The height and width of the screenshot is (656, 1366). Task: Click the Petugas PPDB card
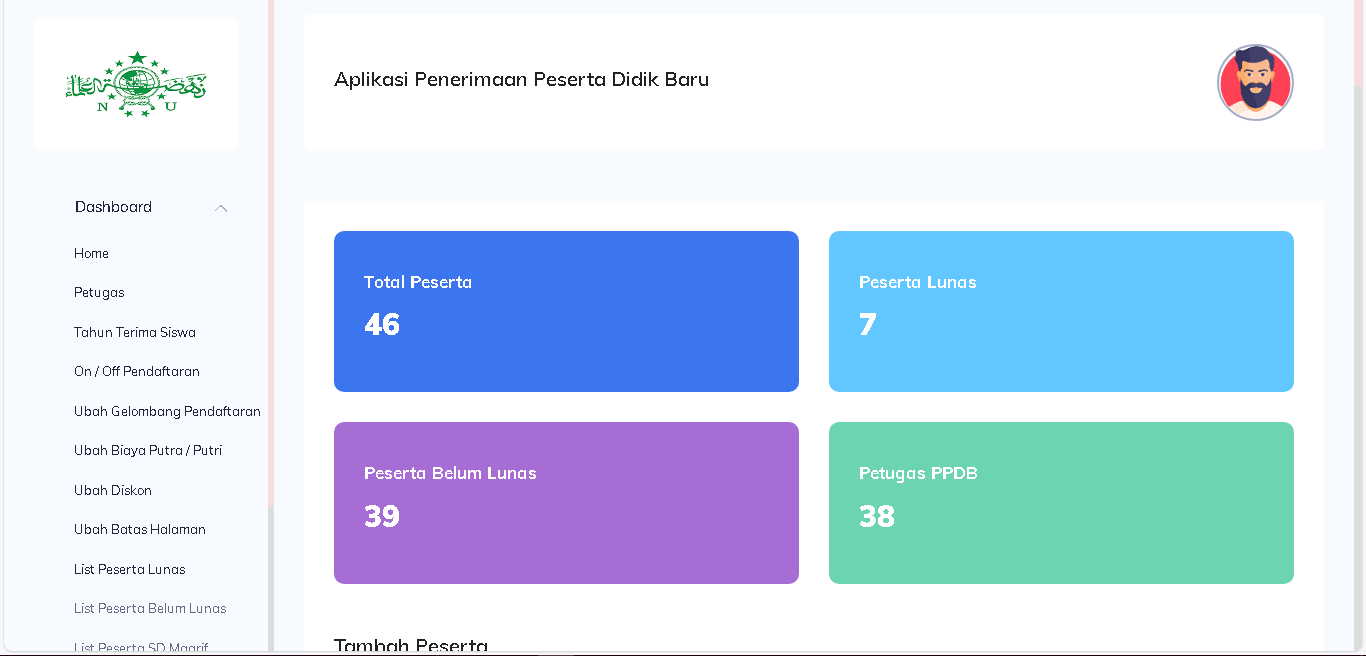(x=1061, y=502)
